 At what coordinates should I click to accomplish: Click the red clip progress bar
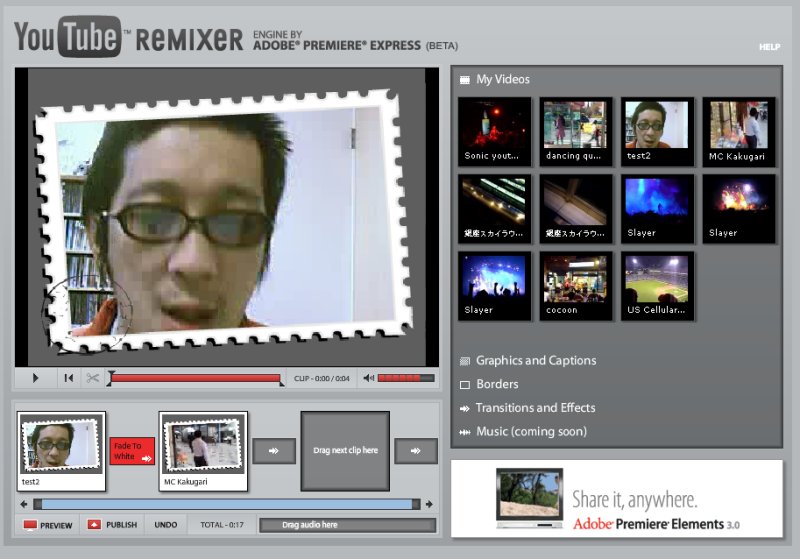[196, 379]
